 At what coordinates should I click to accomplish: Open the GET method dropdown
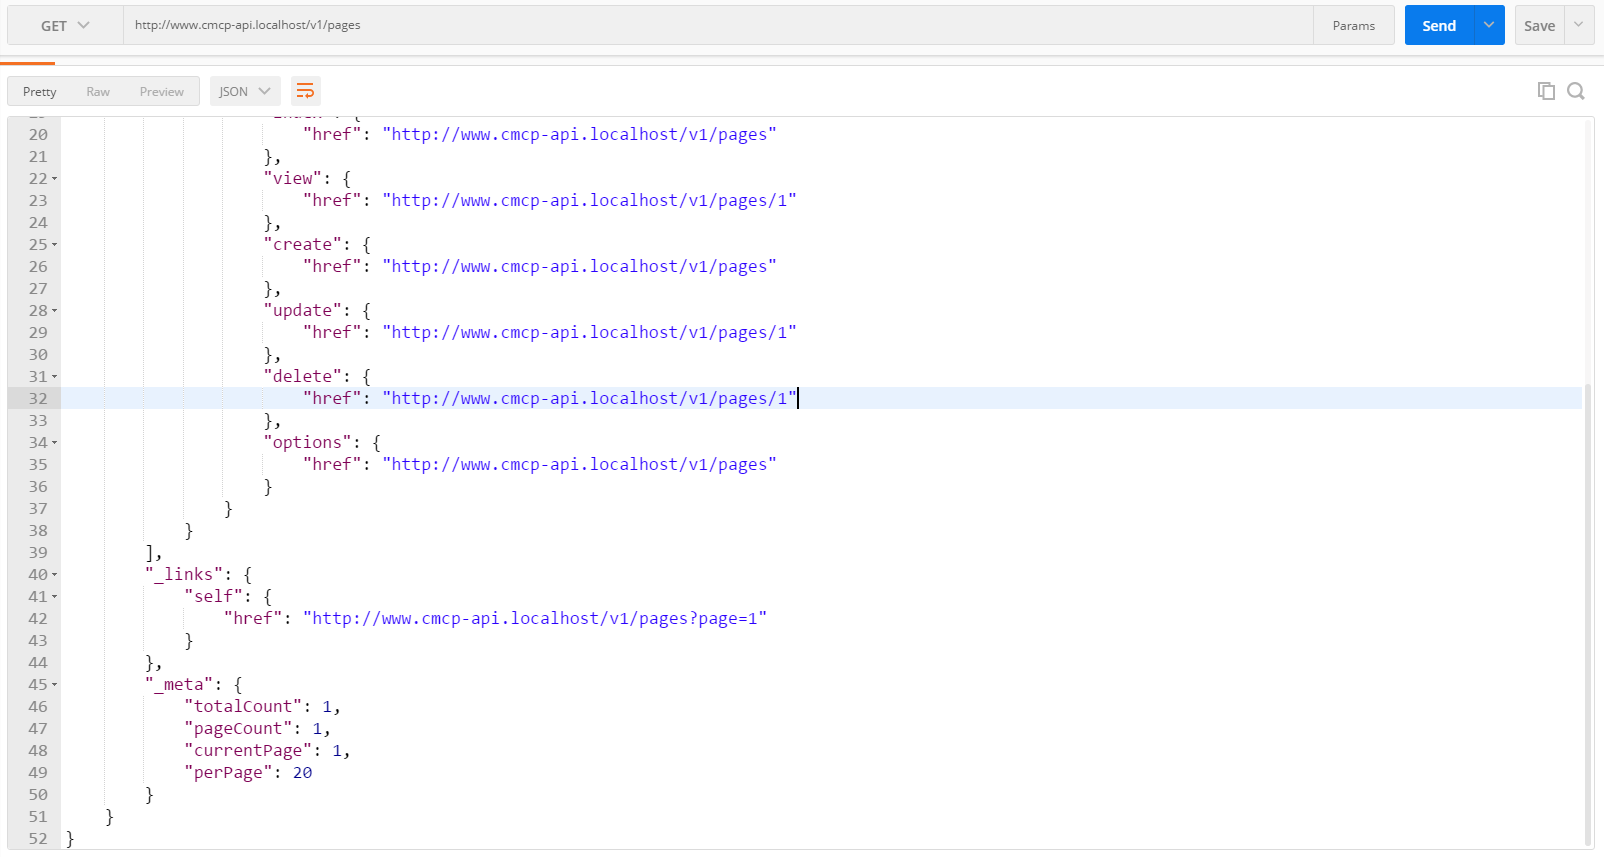[x=65, y=26]
